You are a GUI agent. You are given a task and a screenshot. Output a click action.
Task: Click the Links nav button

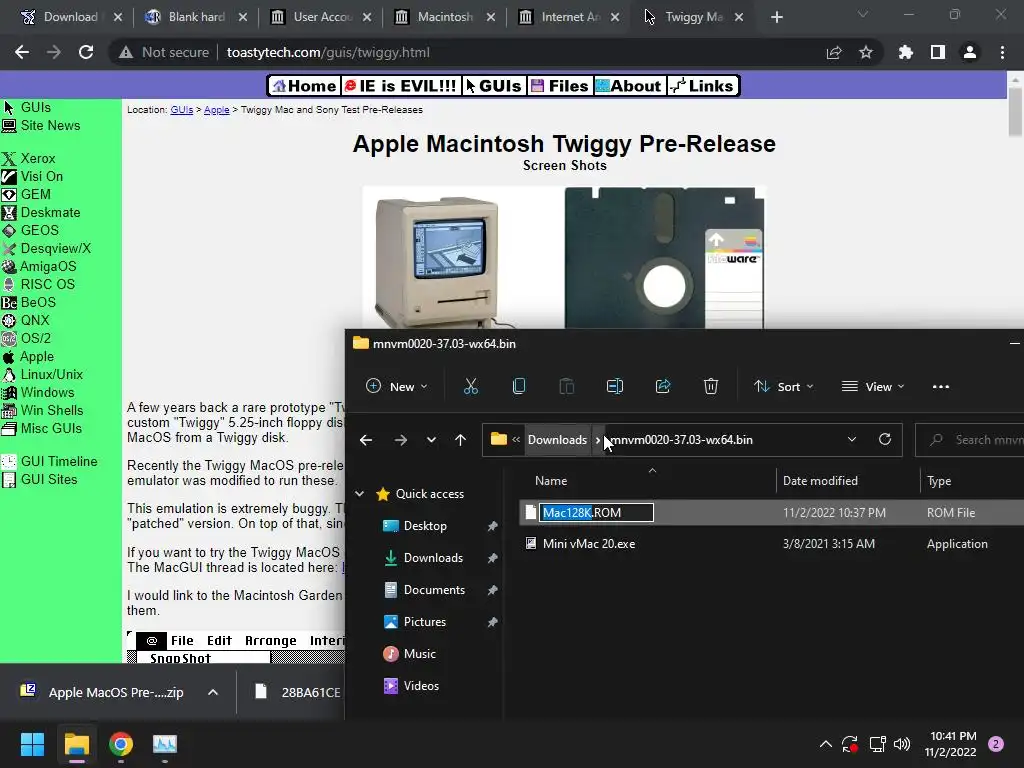pos(703,86)
